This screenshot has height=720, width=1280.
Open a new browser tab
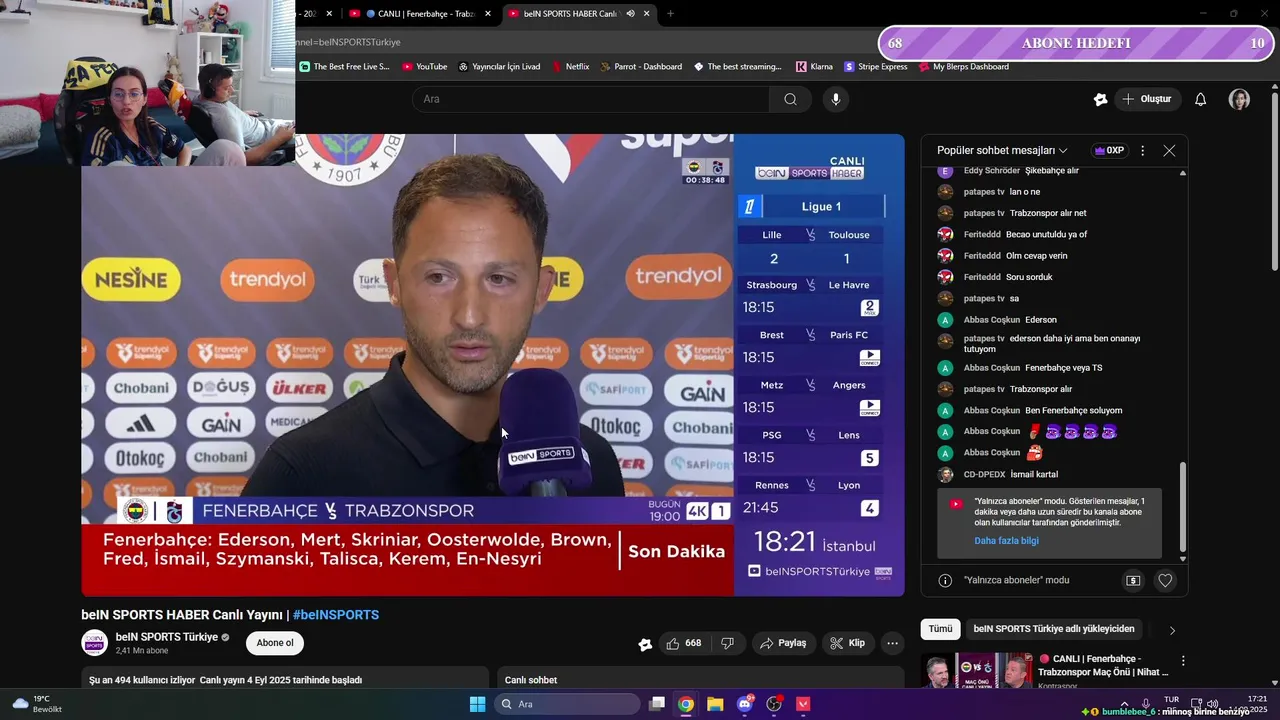coord(670,14)
